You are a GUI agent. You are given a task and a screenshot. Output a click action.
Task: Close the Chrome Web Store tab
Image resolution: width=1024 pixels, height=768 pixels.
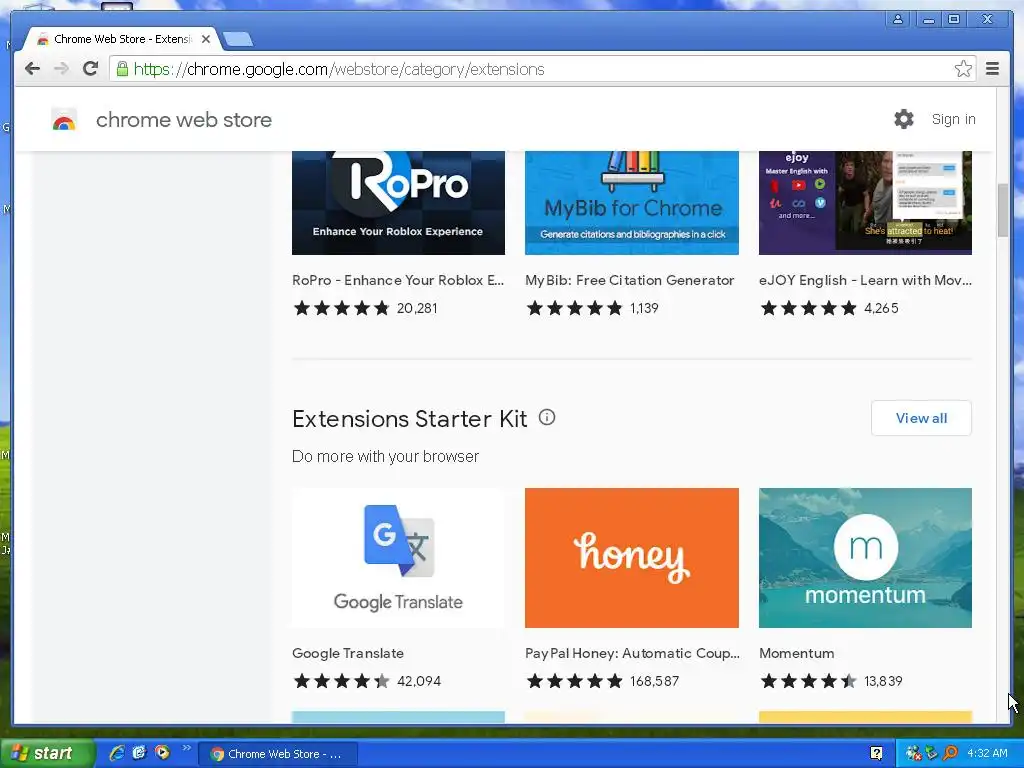click(x=206, y=39)
